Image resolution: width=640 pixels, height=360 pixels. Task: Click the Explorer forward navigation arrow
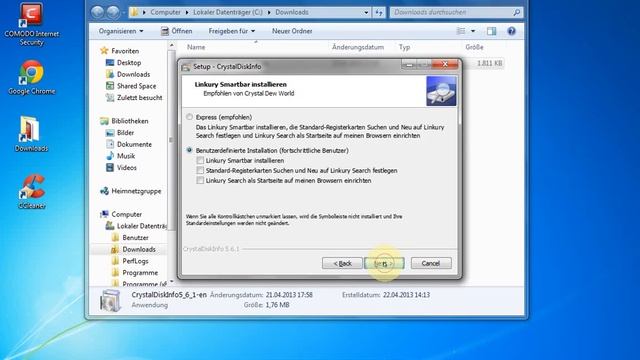[113, 12]
